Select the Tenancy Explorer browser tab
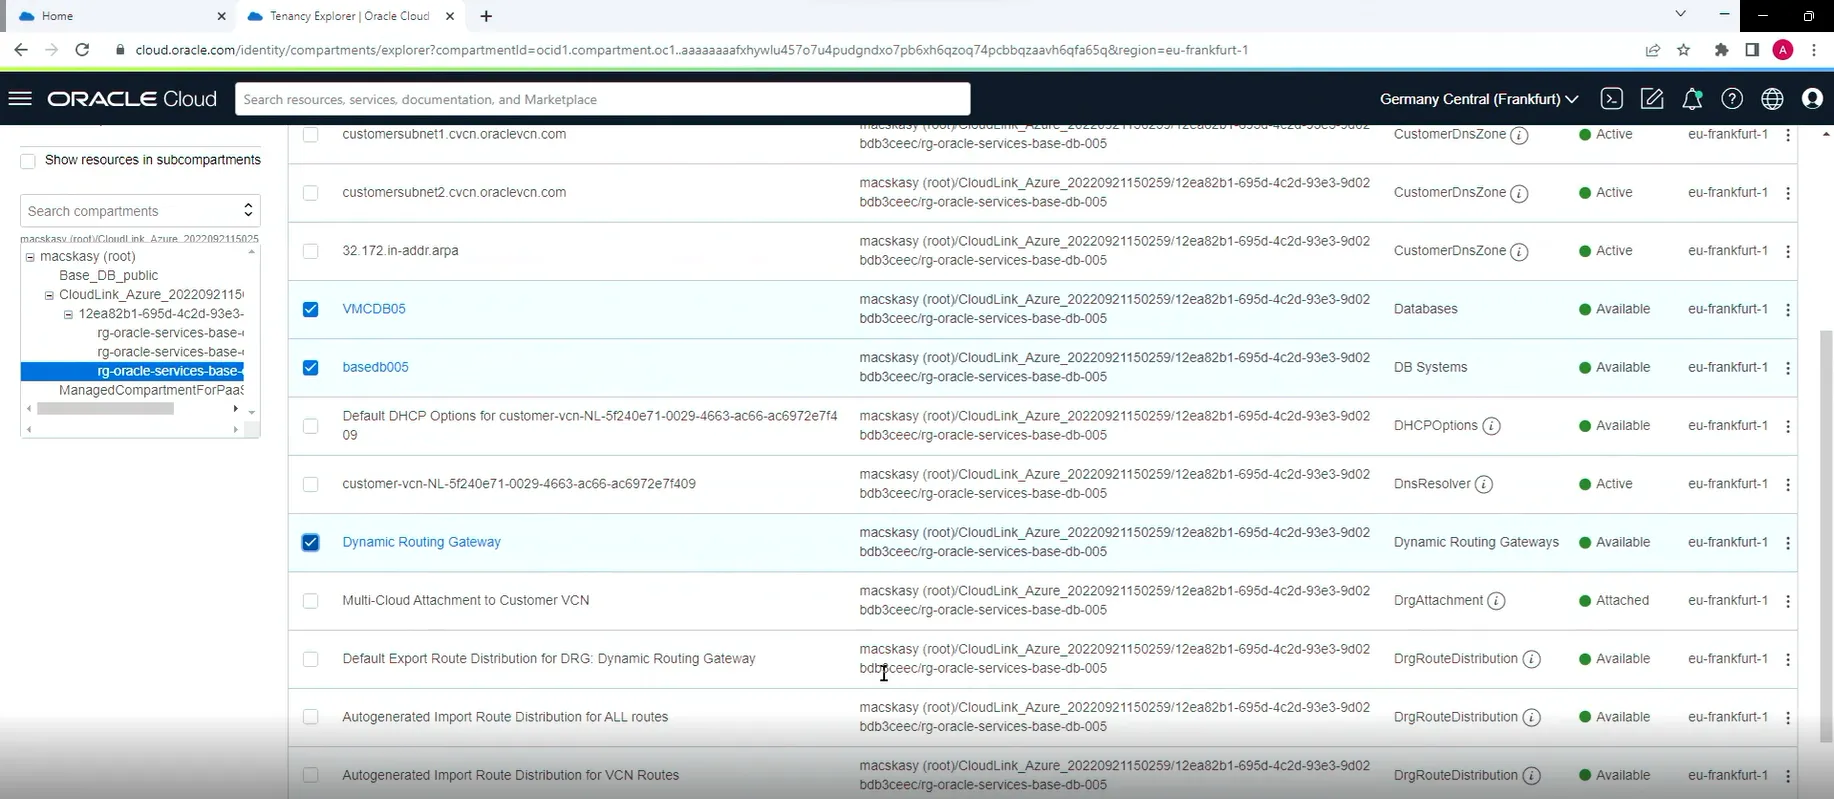 click(x=351, y=16)
